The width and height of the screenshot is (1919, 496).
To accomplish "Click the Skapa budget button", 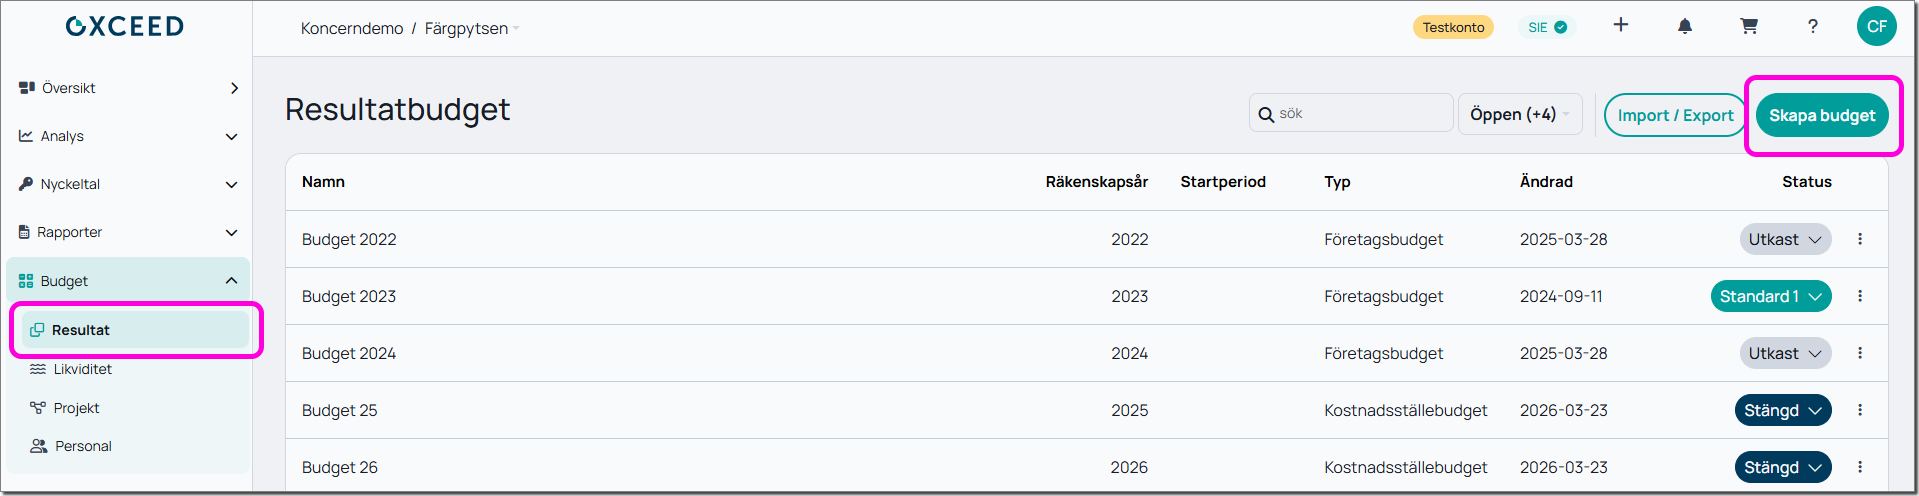I will pos(1822,115).
